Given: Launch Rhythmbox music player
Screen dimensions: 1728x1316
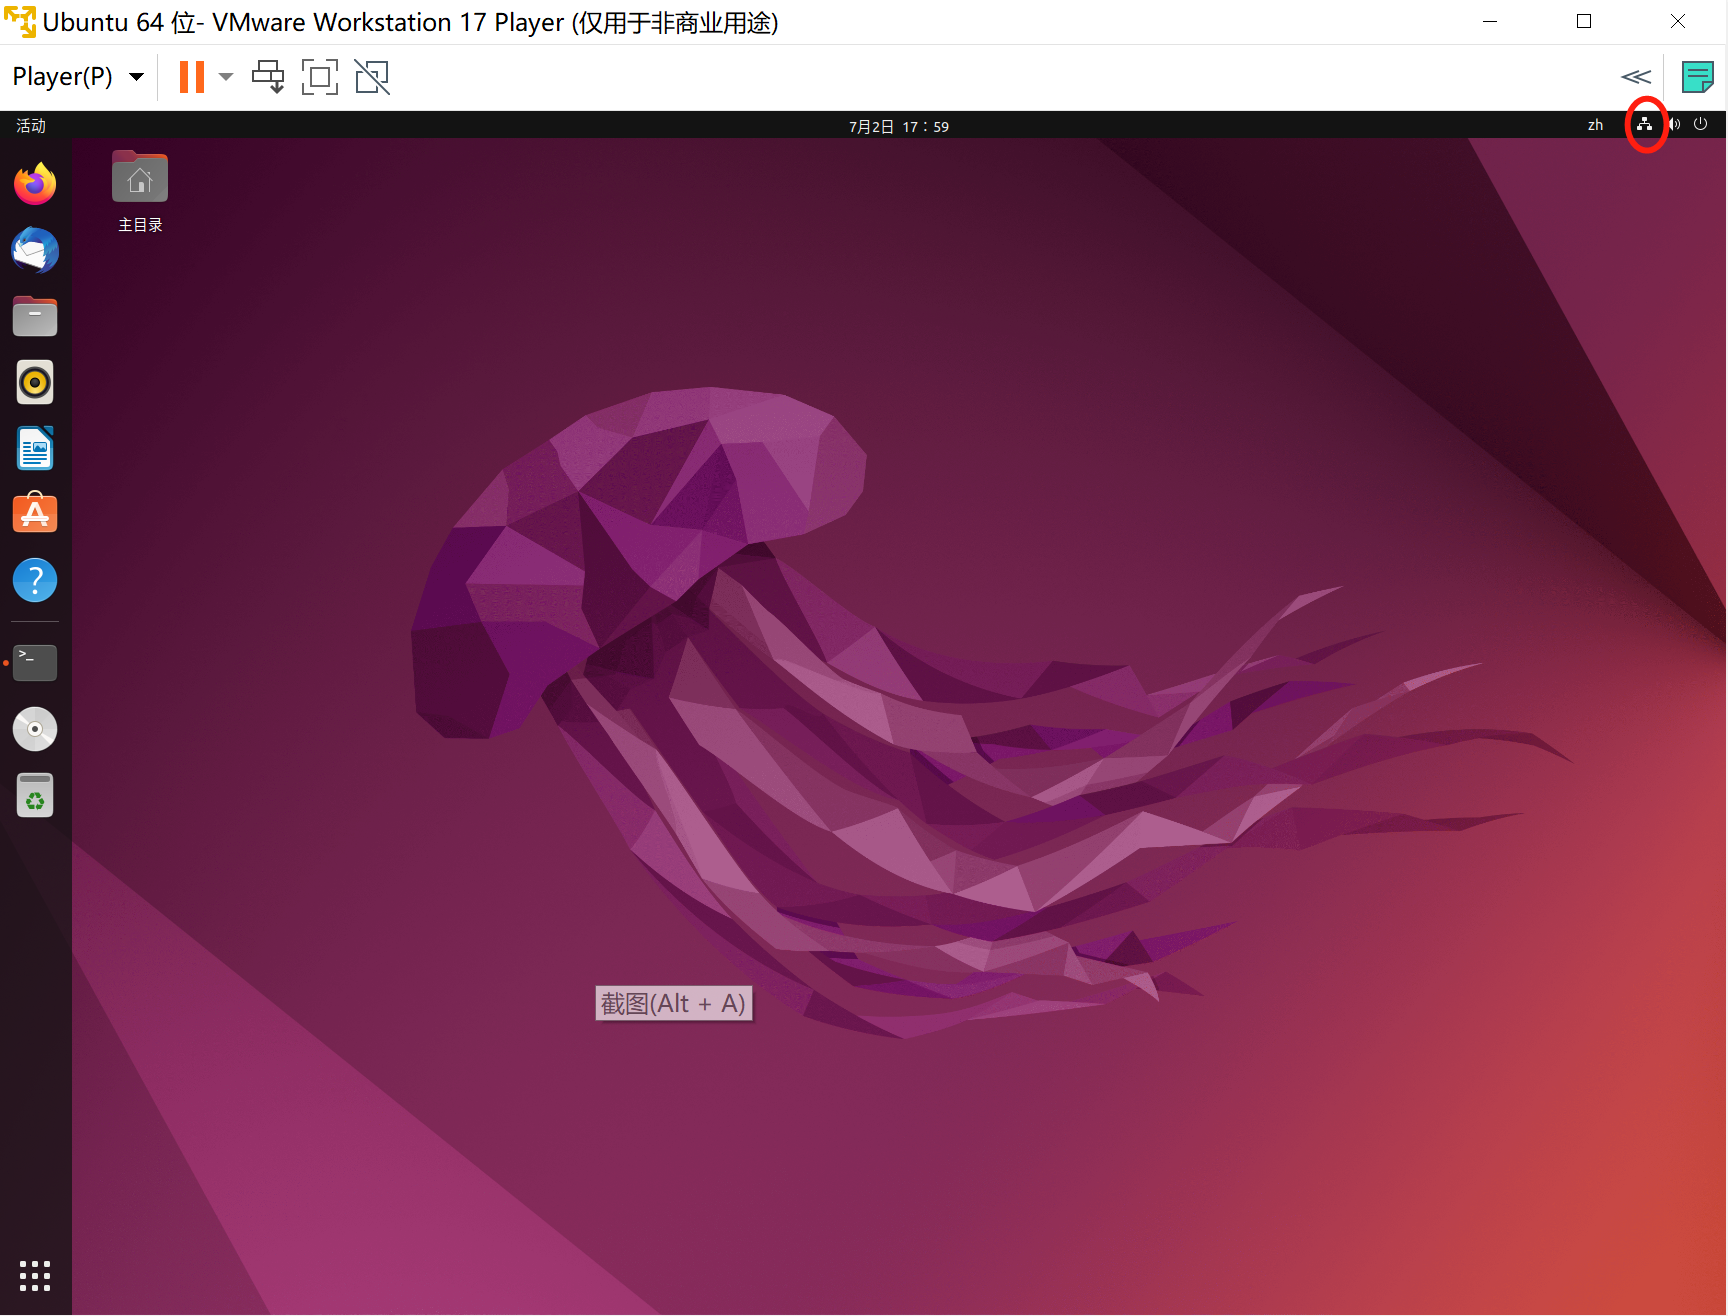Looking at the screenshot, I should [35, 382].
